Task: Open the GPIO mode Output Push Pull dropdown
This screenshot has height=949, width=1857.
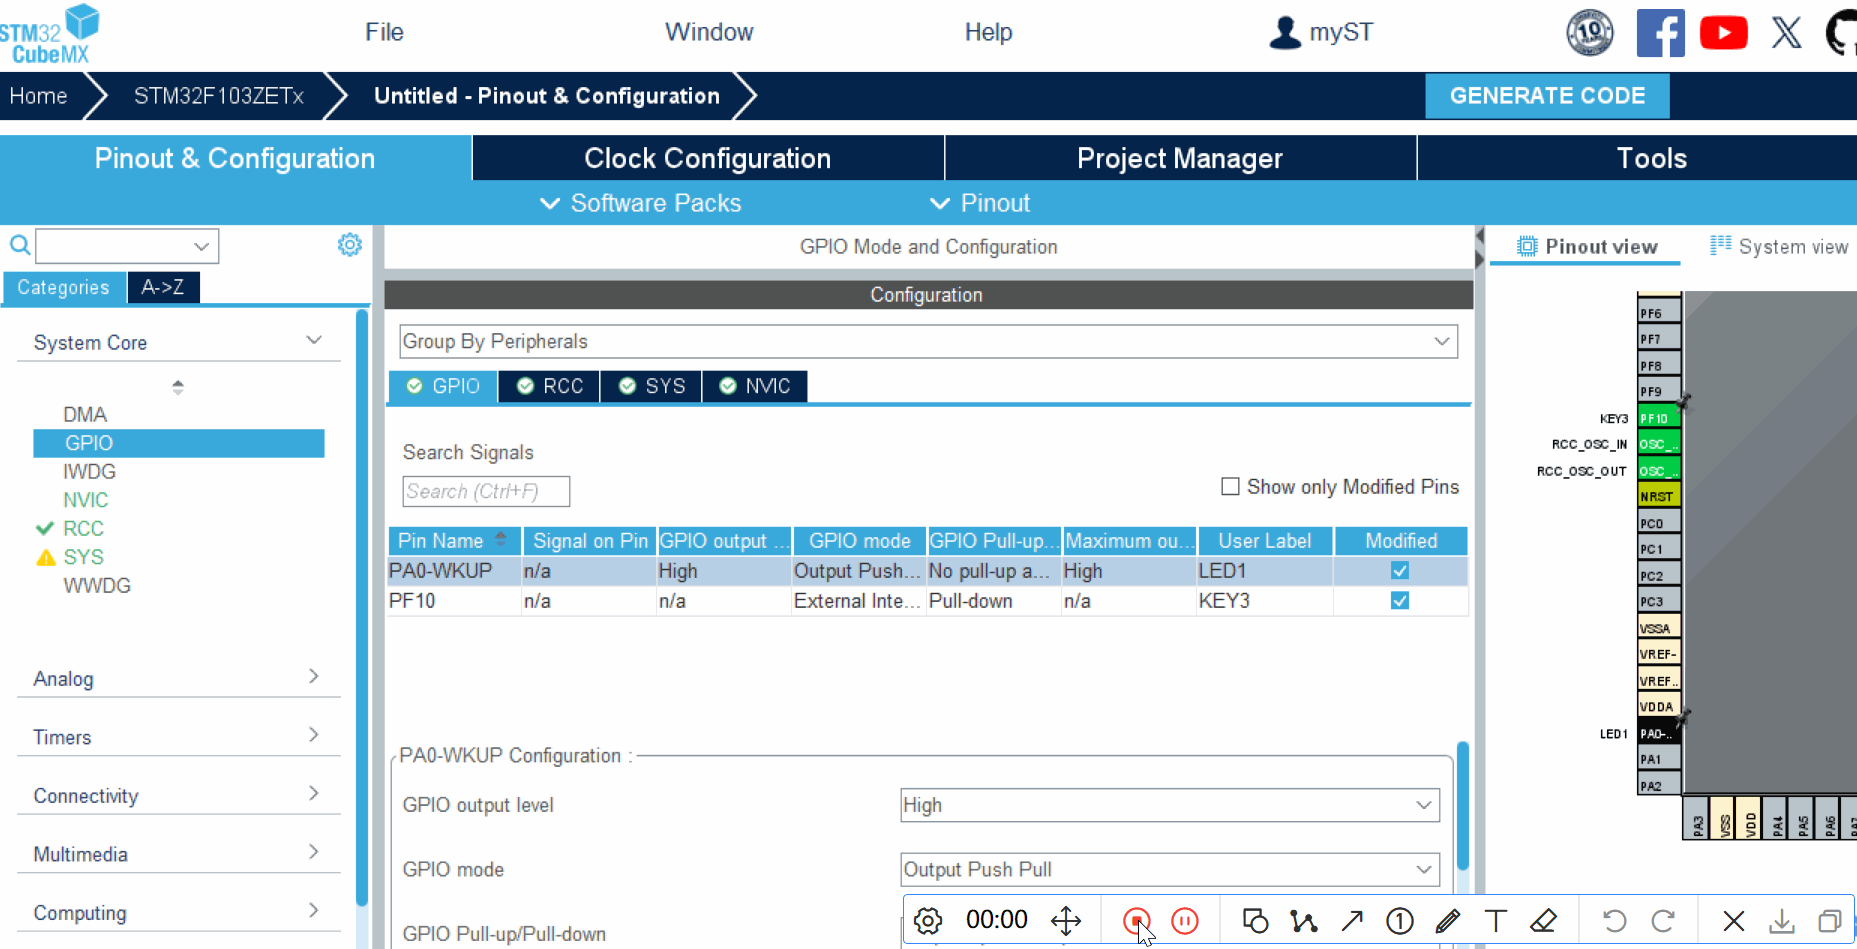Action: pyautogui.click(x=1170, y=869)
